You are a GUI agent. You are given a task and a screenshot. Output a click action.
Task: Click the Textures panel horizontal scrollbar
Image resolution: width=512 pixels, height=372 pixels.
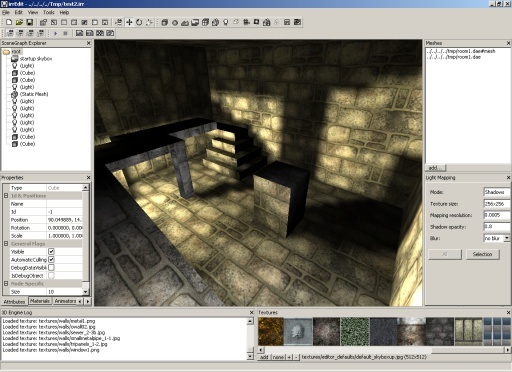[384, 350]
